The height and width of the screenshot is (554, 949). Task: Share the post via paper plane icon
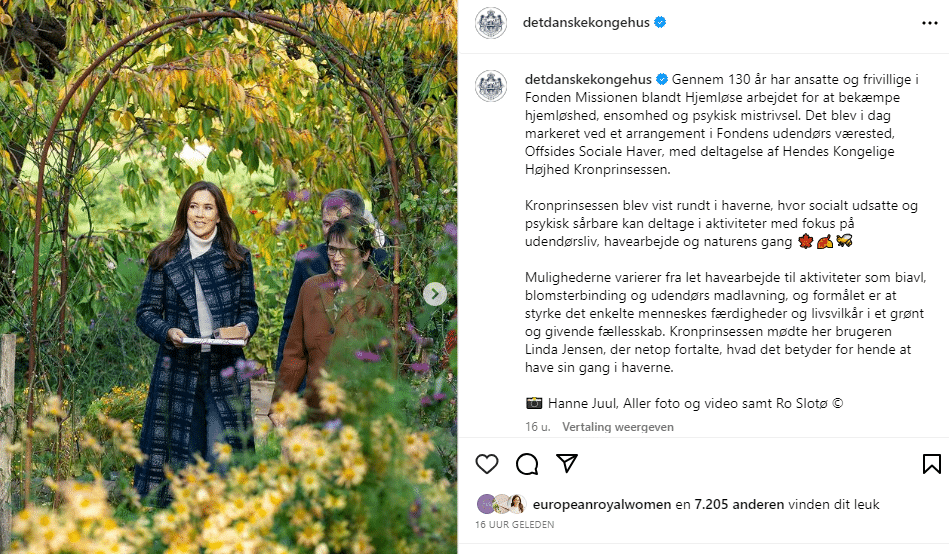point(566,463)
